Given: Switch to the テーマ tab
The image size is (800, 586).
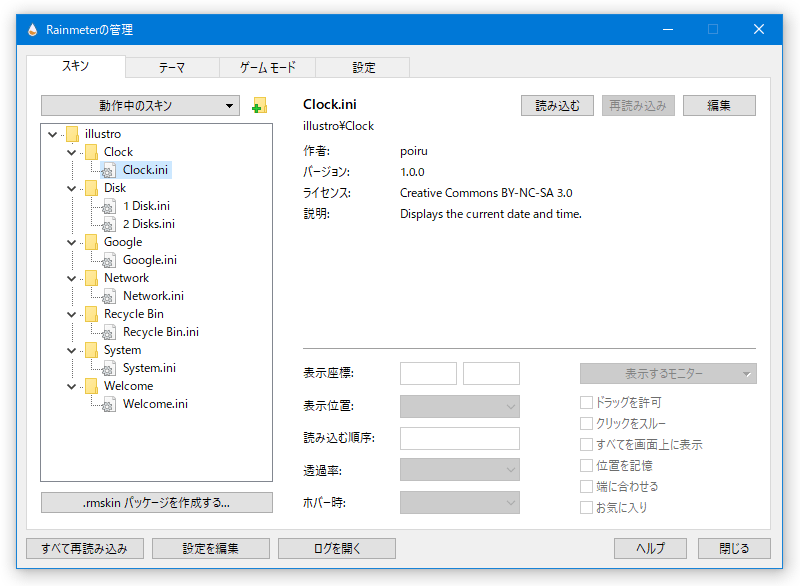Looking at the screenshot, I should (x=172, y=67).
